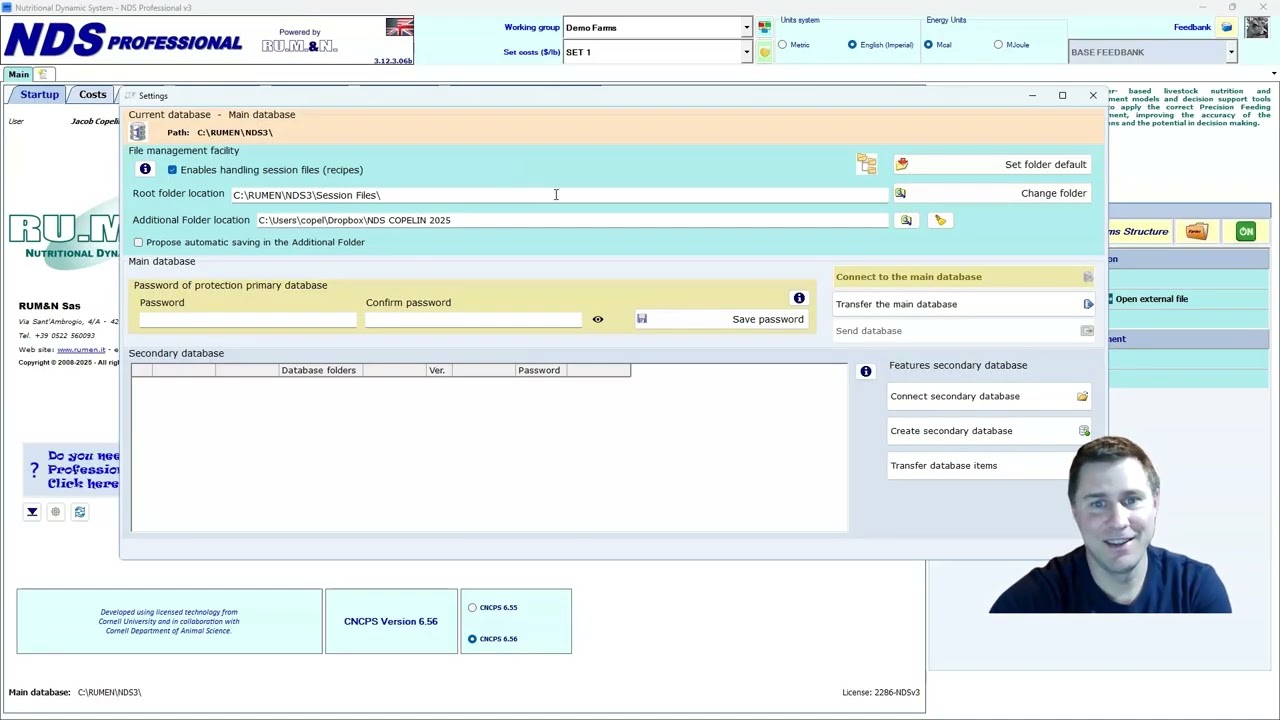This screenshot has height=720, width=1280.
Task: Click the red arrow icon on Set folder default
Action: [902, 164]
